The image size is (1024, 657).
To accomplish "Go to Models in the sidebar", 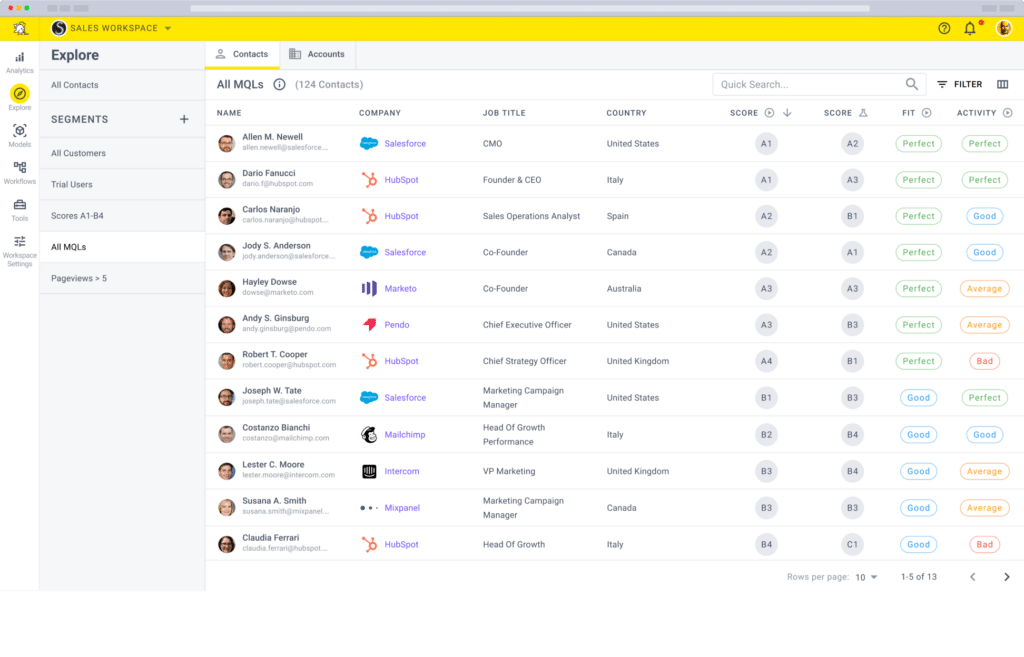I will pyautogui.click(x=20, y=136).
